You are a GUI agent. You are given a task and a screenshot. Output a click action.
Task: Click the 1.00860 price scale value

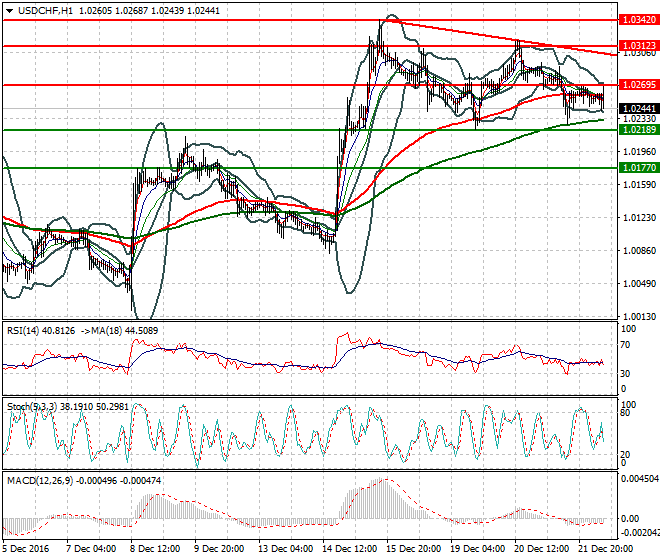point(639,251)
